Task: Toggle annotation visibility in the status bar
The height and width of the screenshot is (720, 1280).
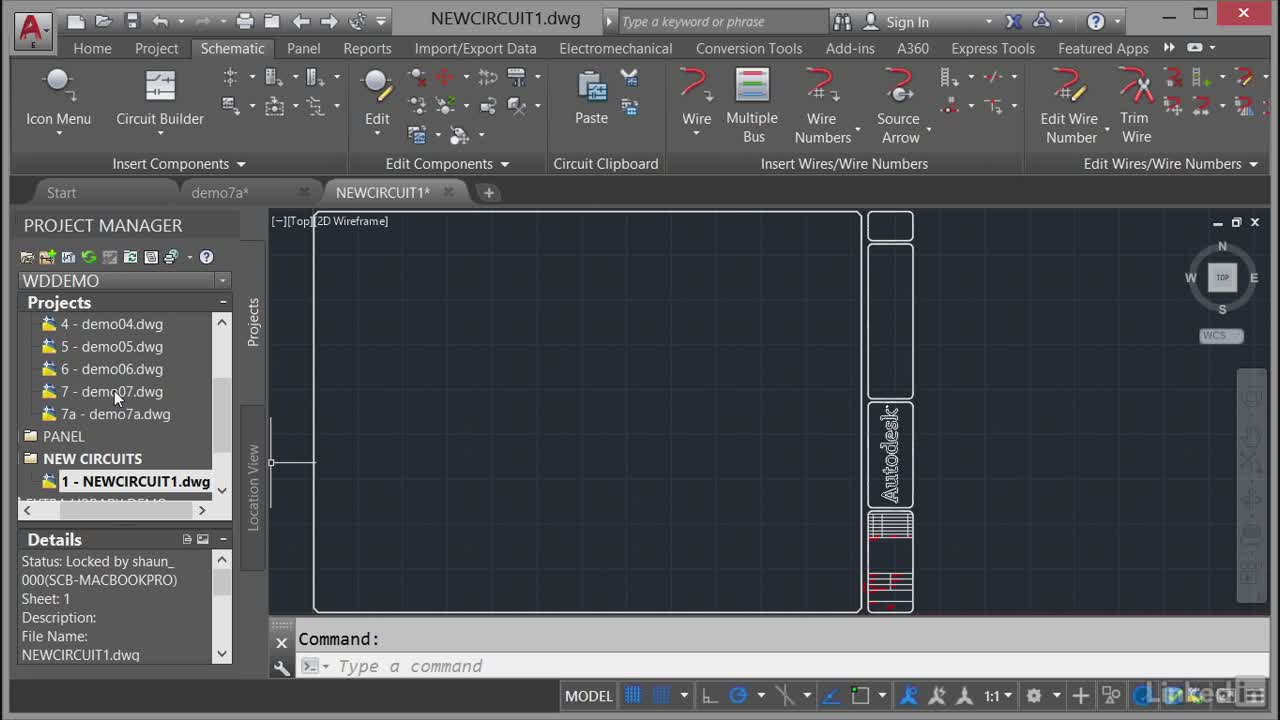Action: [910, 696]
